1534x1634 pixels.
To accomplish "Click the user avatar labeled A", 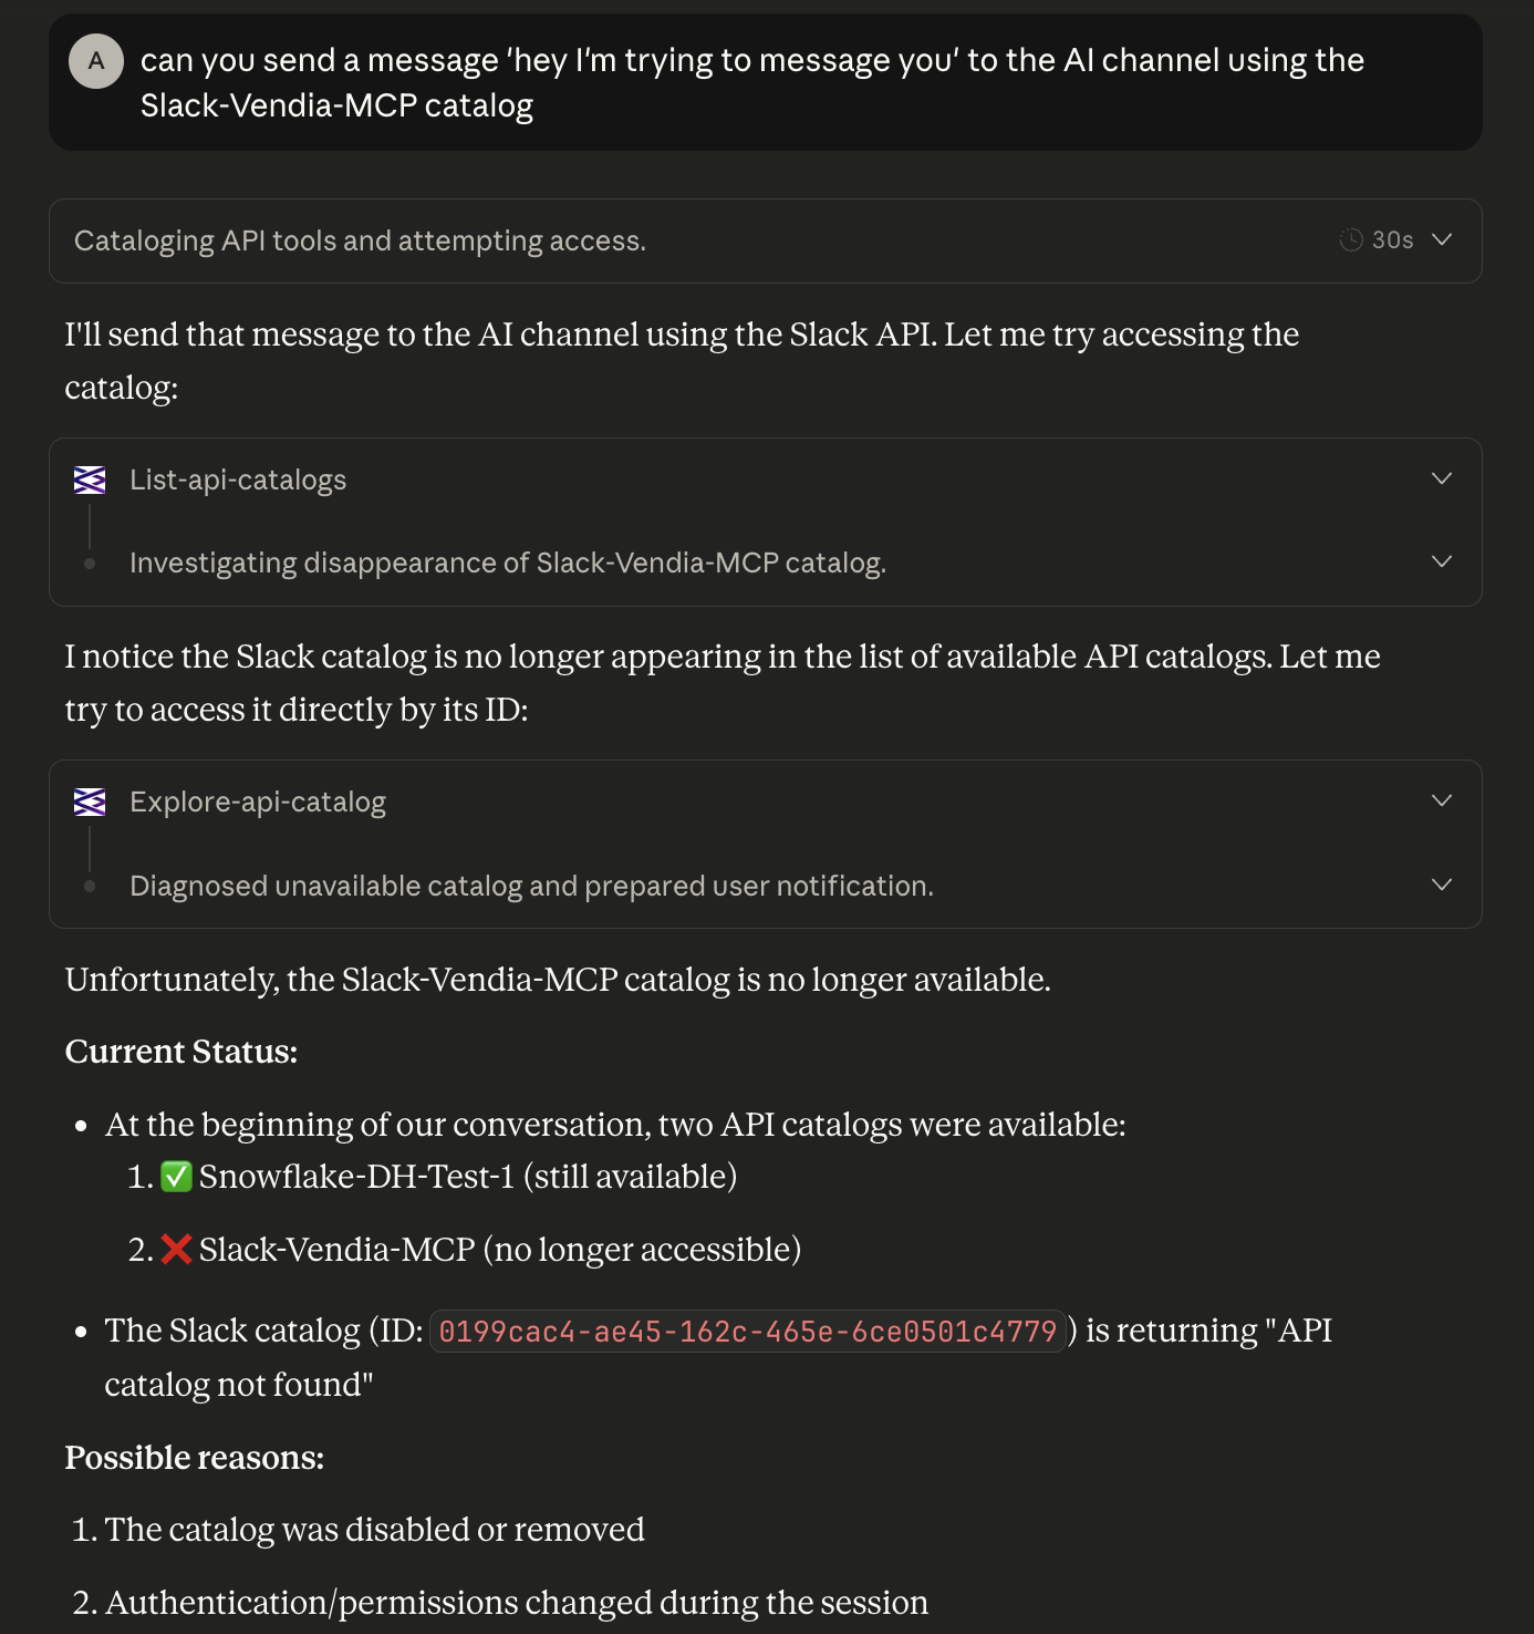I will click(x=96, y=61).
